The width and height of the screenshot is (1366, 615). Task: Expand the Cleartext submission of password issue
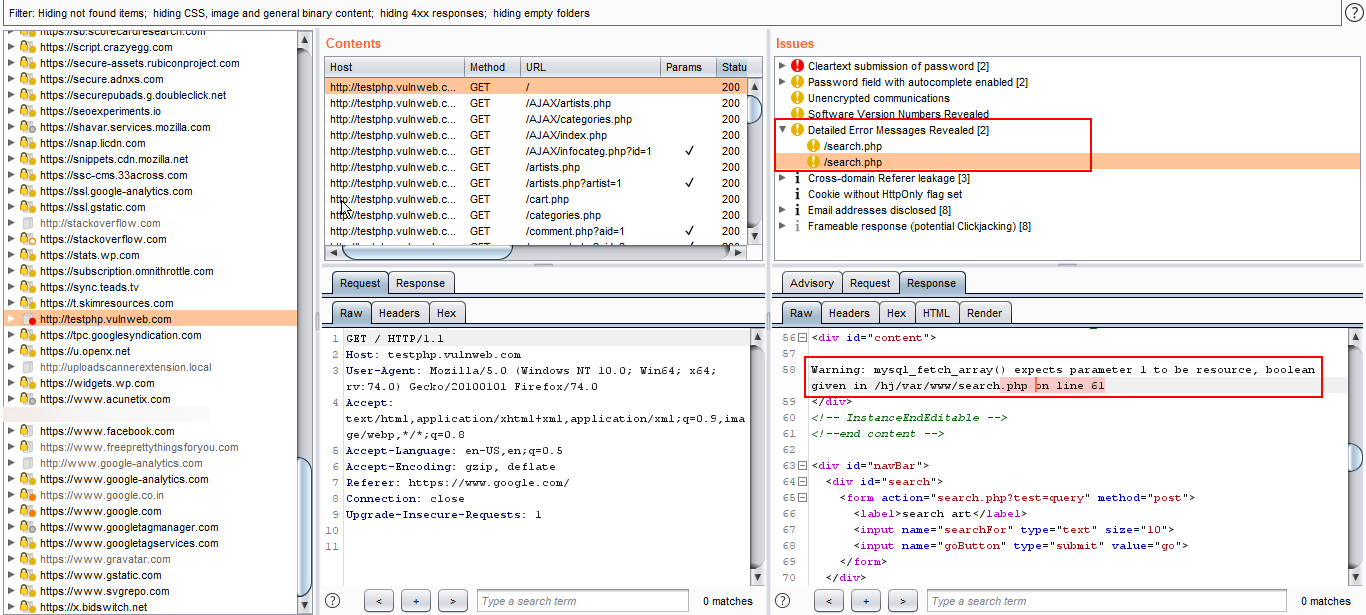[x=783, y=66]
